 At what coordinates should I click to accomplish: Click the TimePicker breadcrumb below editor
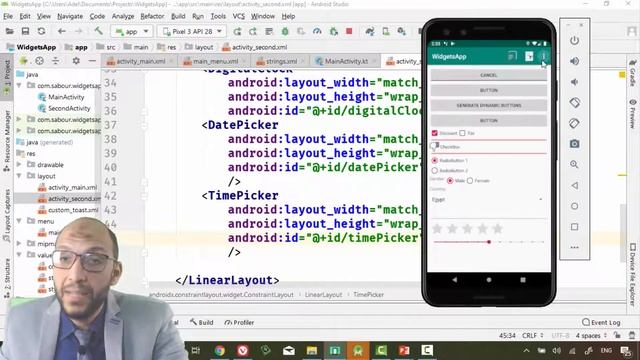click(368, 294)
